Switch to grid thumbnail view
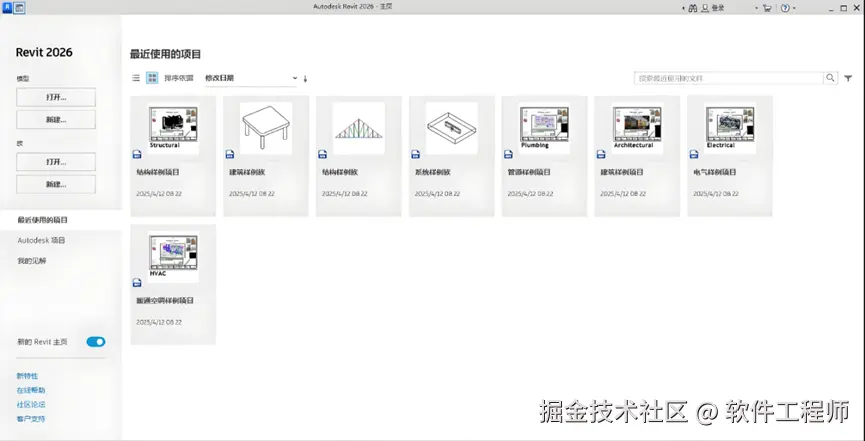This screenshot has height=441, width=865. coord(152,78)
